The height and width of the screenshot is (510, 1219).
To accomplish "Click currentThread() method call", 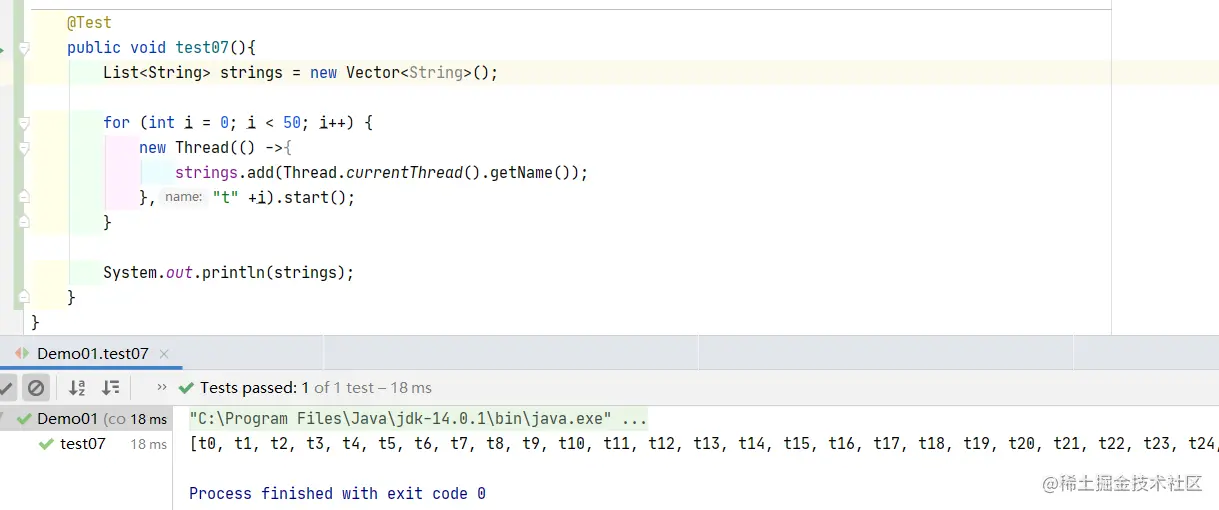I will 412,173.
